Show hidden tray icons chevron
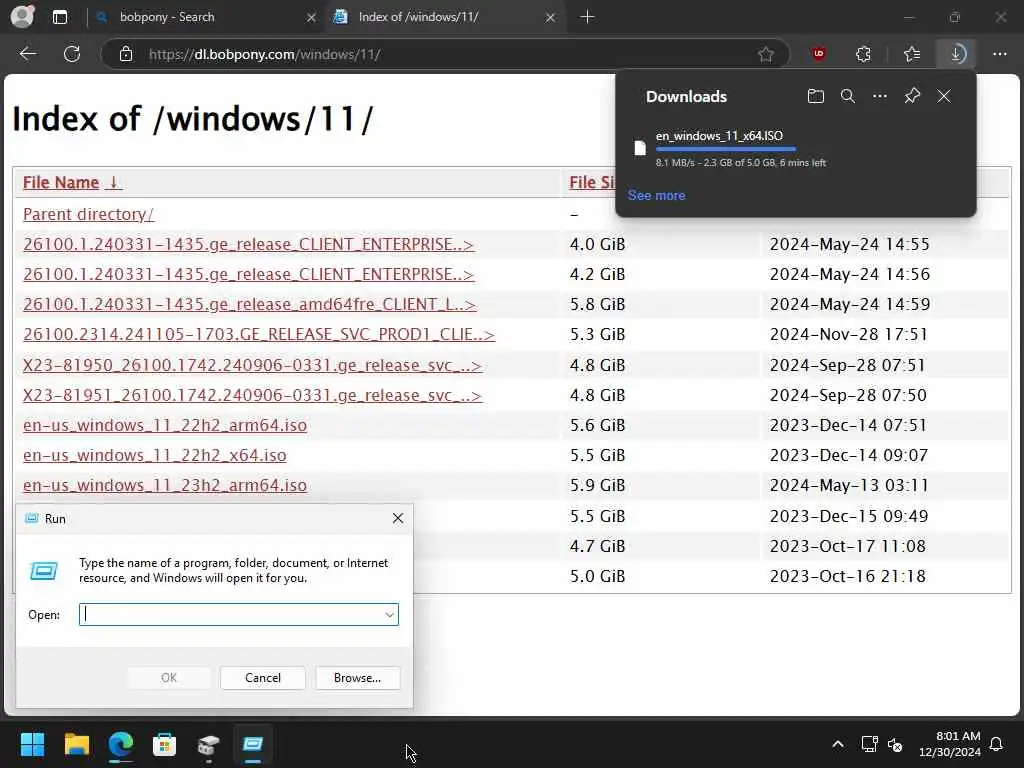 coord(838,744)
